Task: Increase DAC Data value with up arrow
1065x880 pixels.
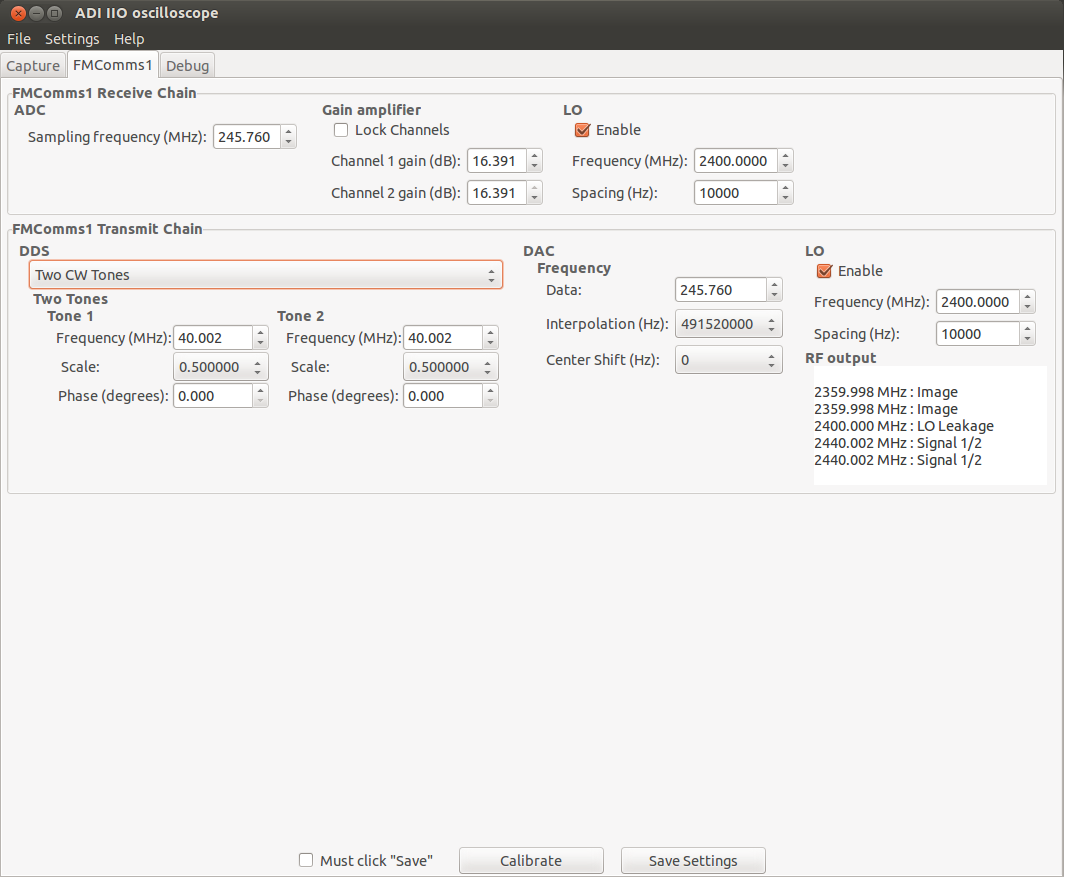Action: point(775,285)
